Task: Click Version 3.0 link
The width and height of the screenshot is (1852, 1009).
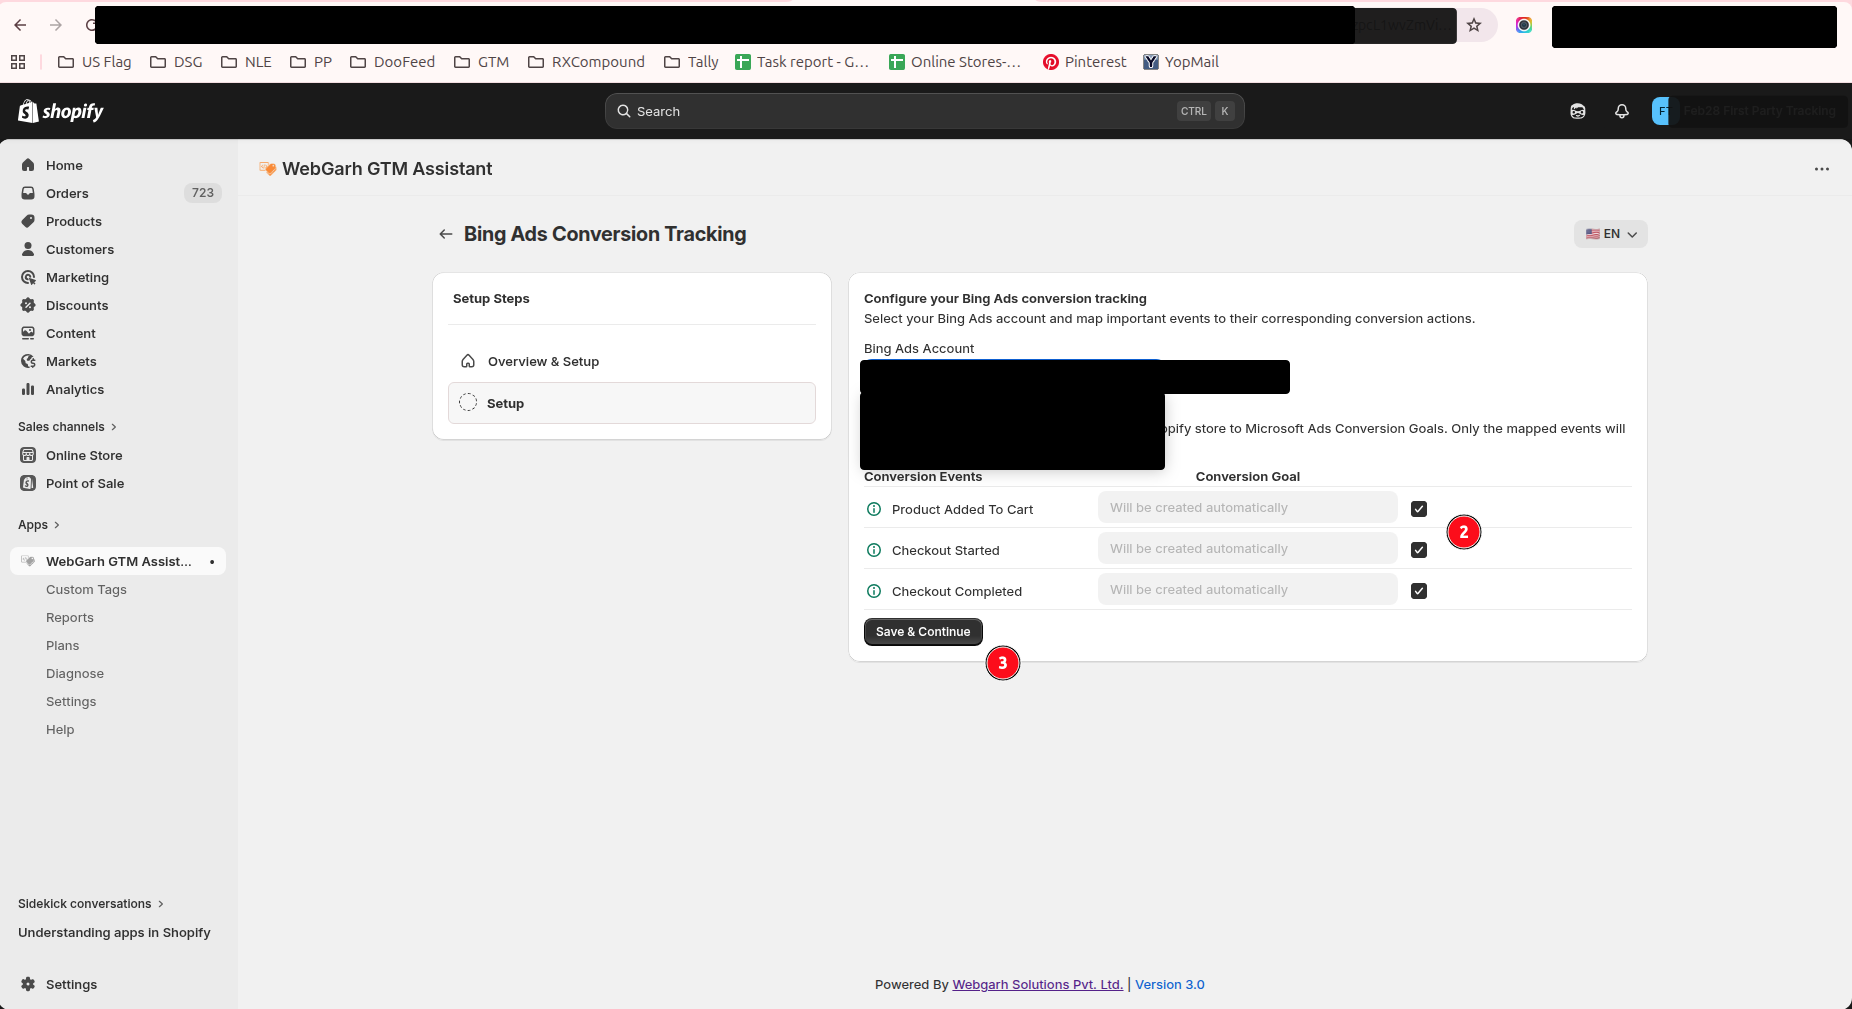Action: click(x=1169, y=985)
